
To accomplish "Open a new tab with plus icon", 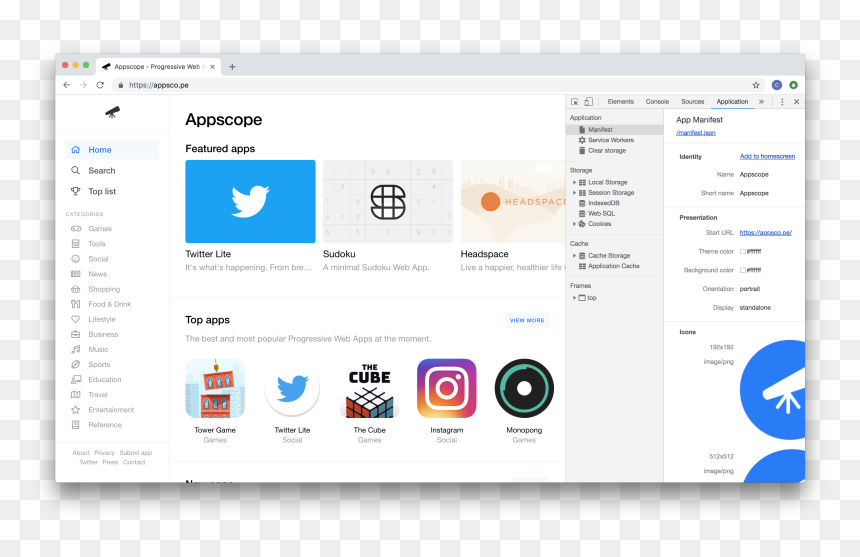I will [232, 67].
